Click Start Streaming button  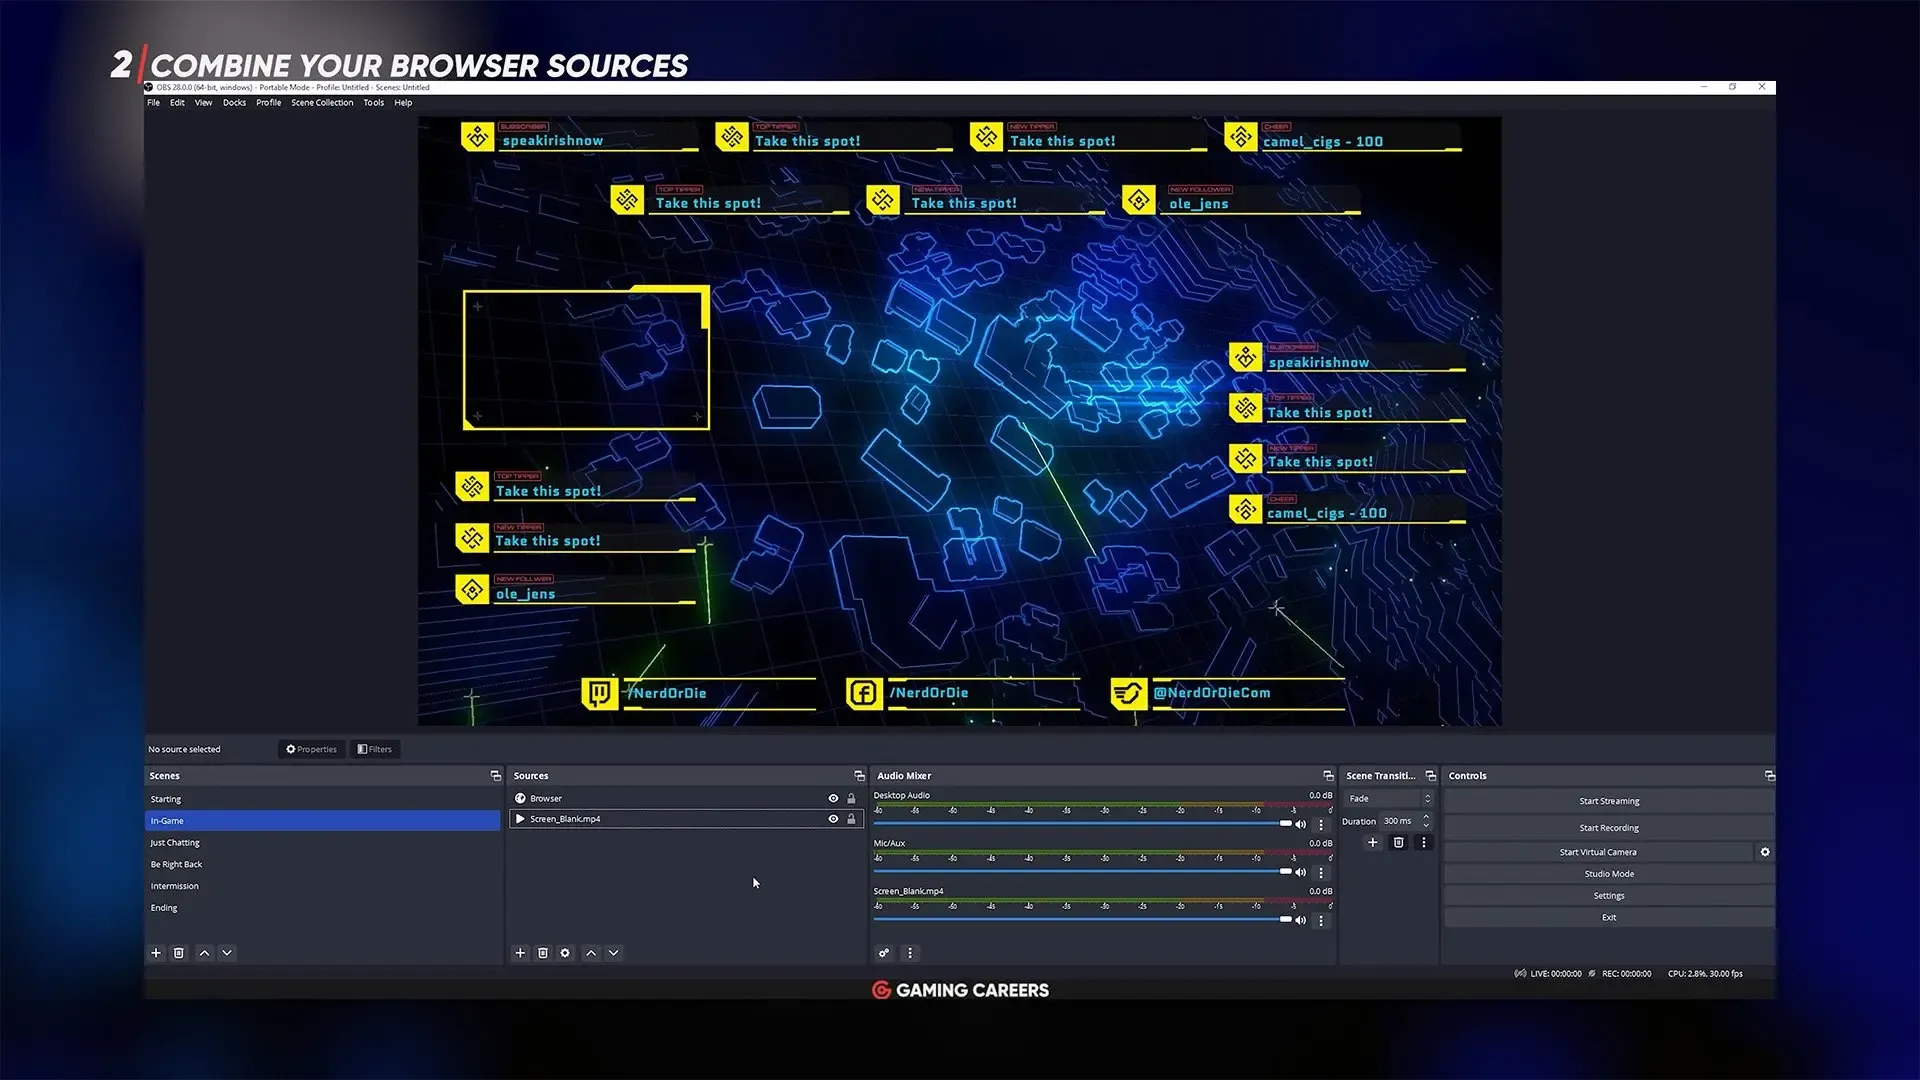1609,801
